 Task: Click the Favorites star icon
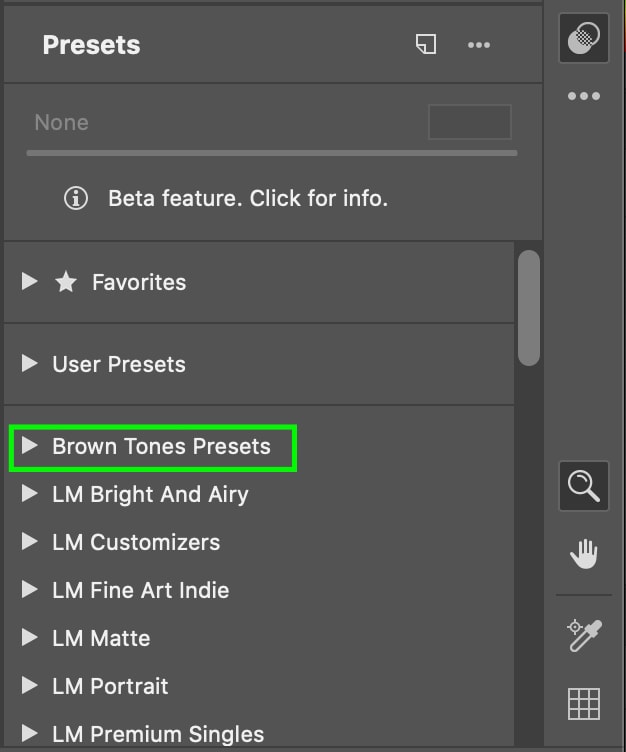pyautogui.click(x=66, y=282)
